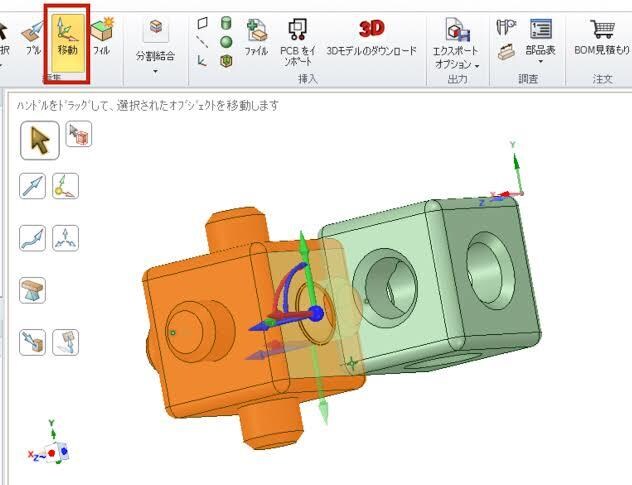This screenshot has height=485, width=632.
Task: Click the Anchor tool guide
Action: (x=65, y=186)
